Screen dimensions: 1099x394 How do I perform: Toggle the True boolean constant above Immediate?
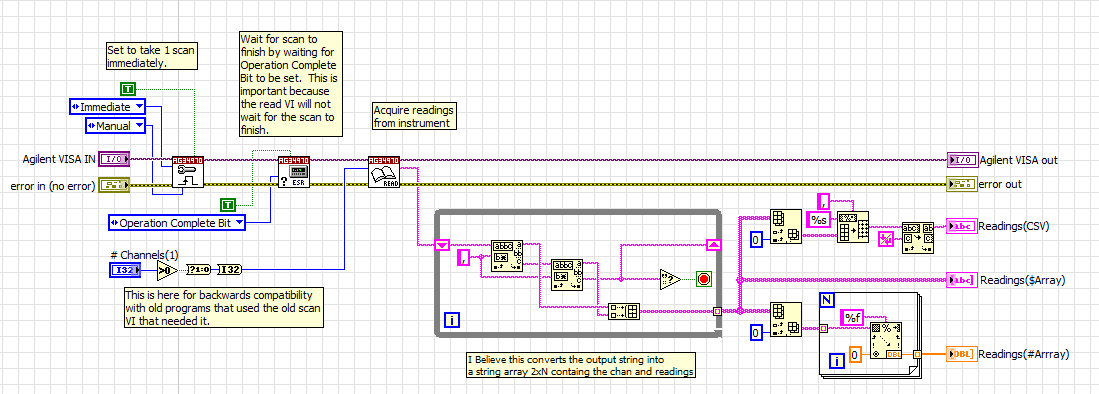(128, 88)
